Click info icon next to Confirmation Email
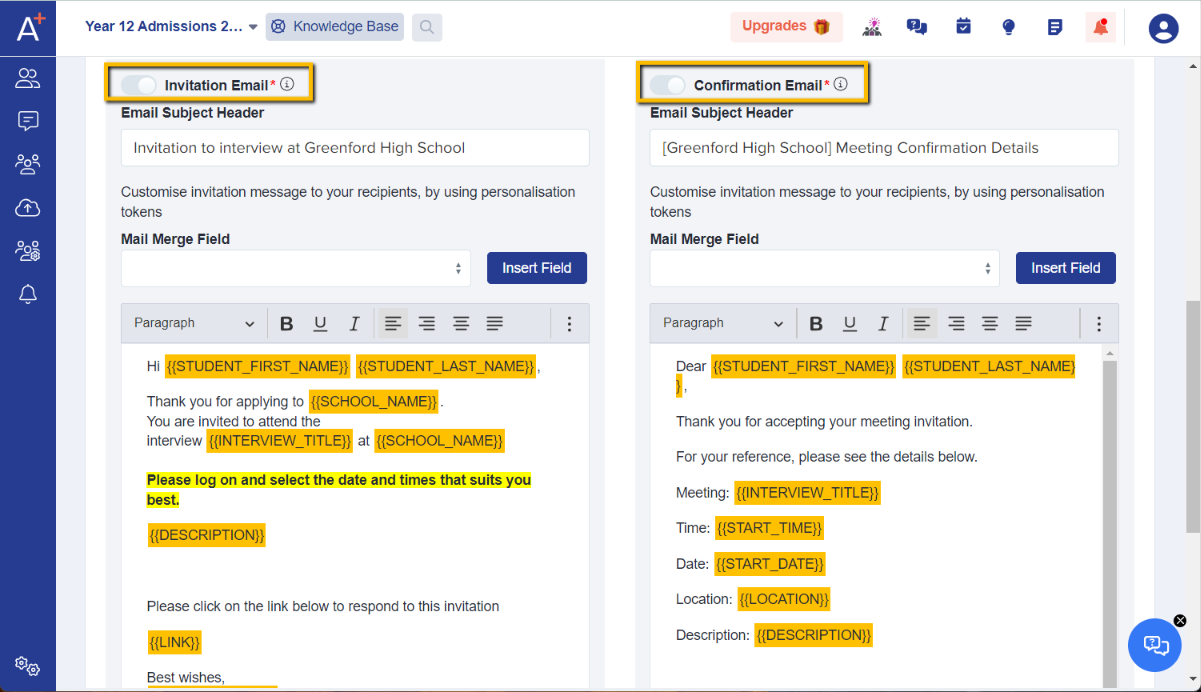Viewport: 1201px width, 692px height. tap(841, 85)
